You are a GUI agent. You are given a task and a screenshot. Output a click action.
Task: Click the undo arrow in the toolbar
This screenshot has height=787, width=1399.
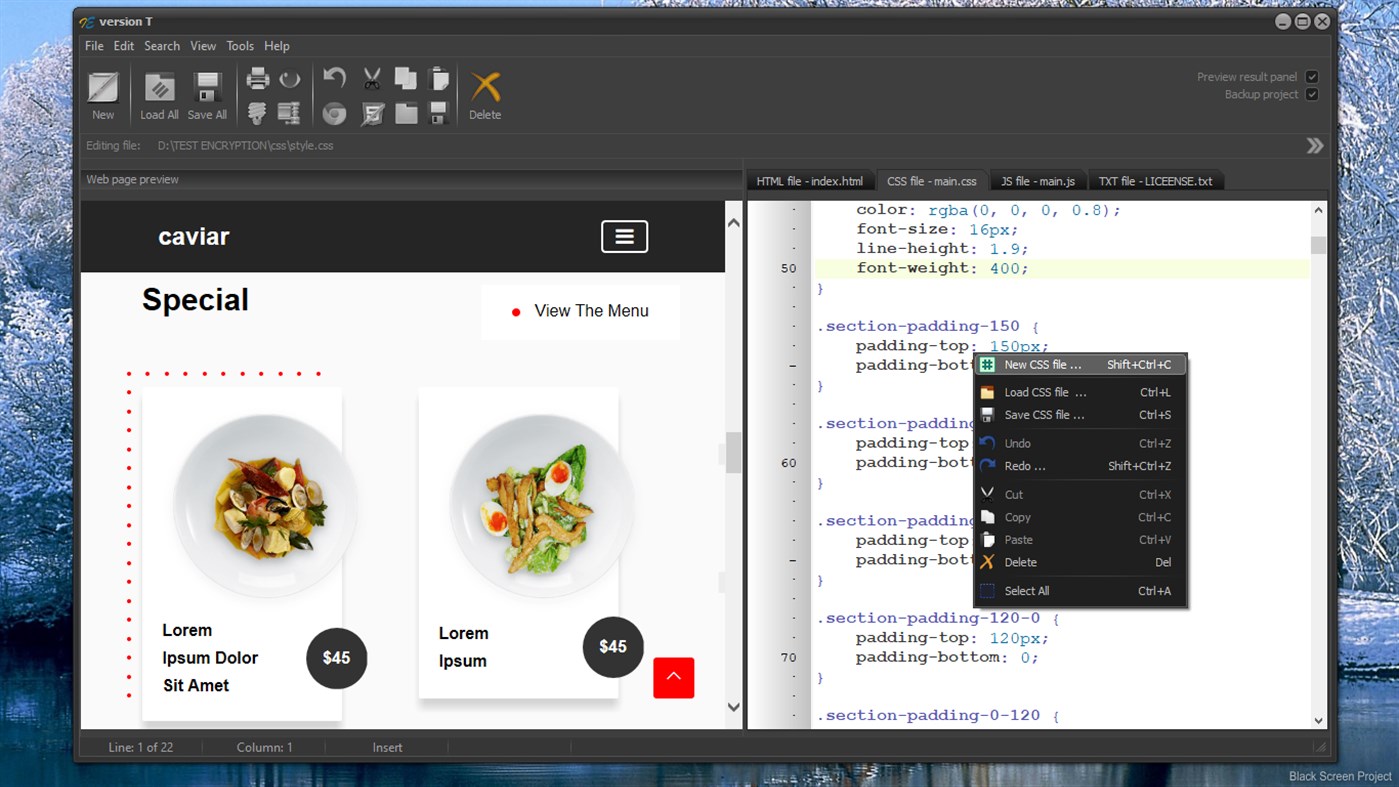(335, 78)
